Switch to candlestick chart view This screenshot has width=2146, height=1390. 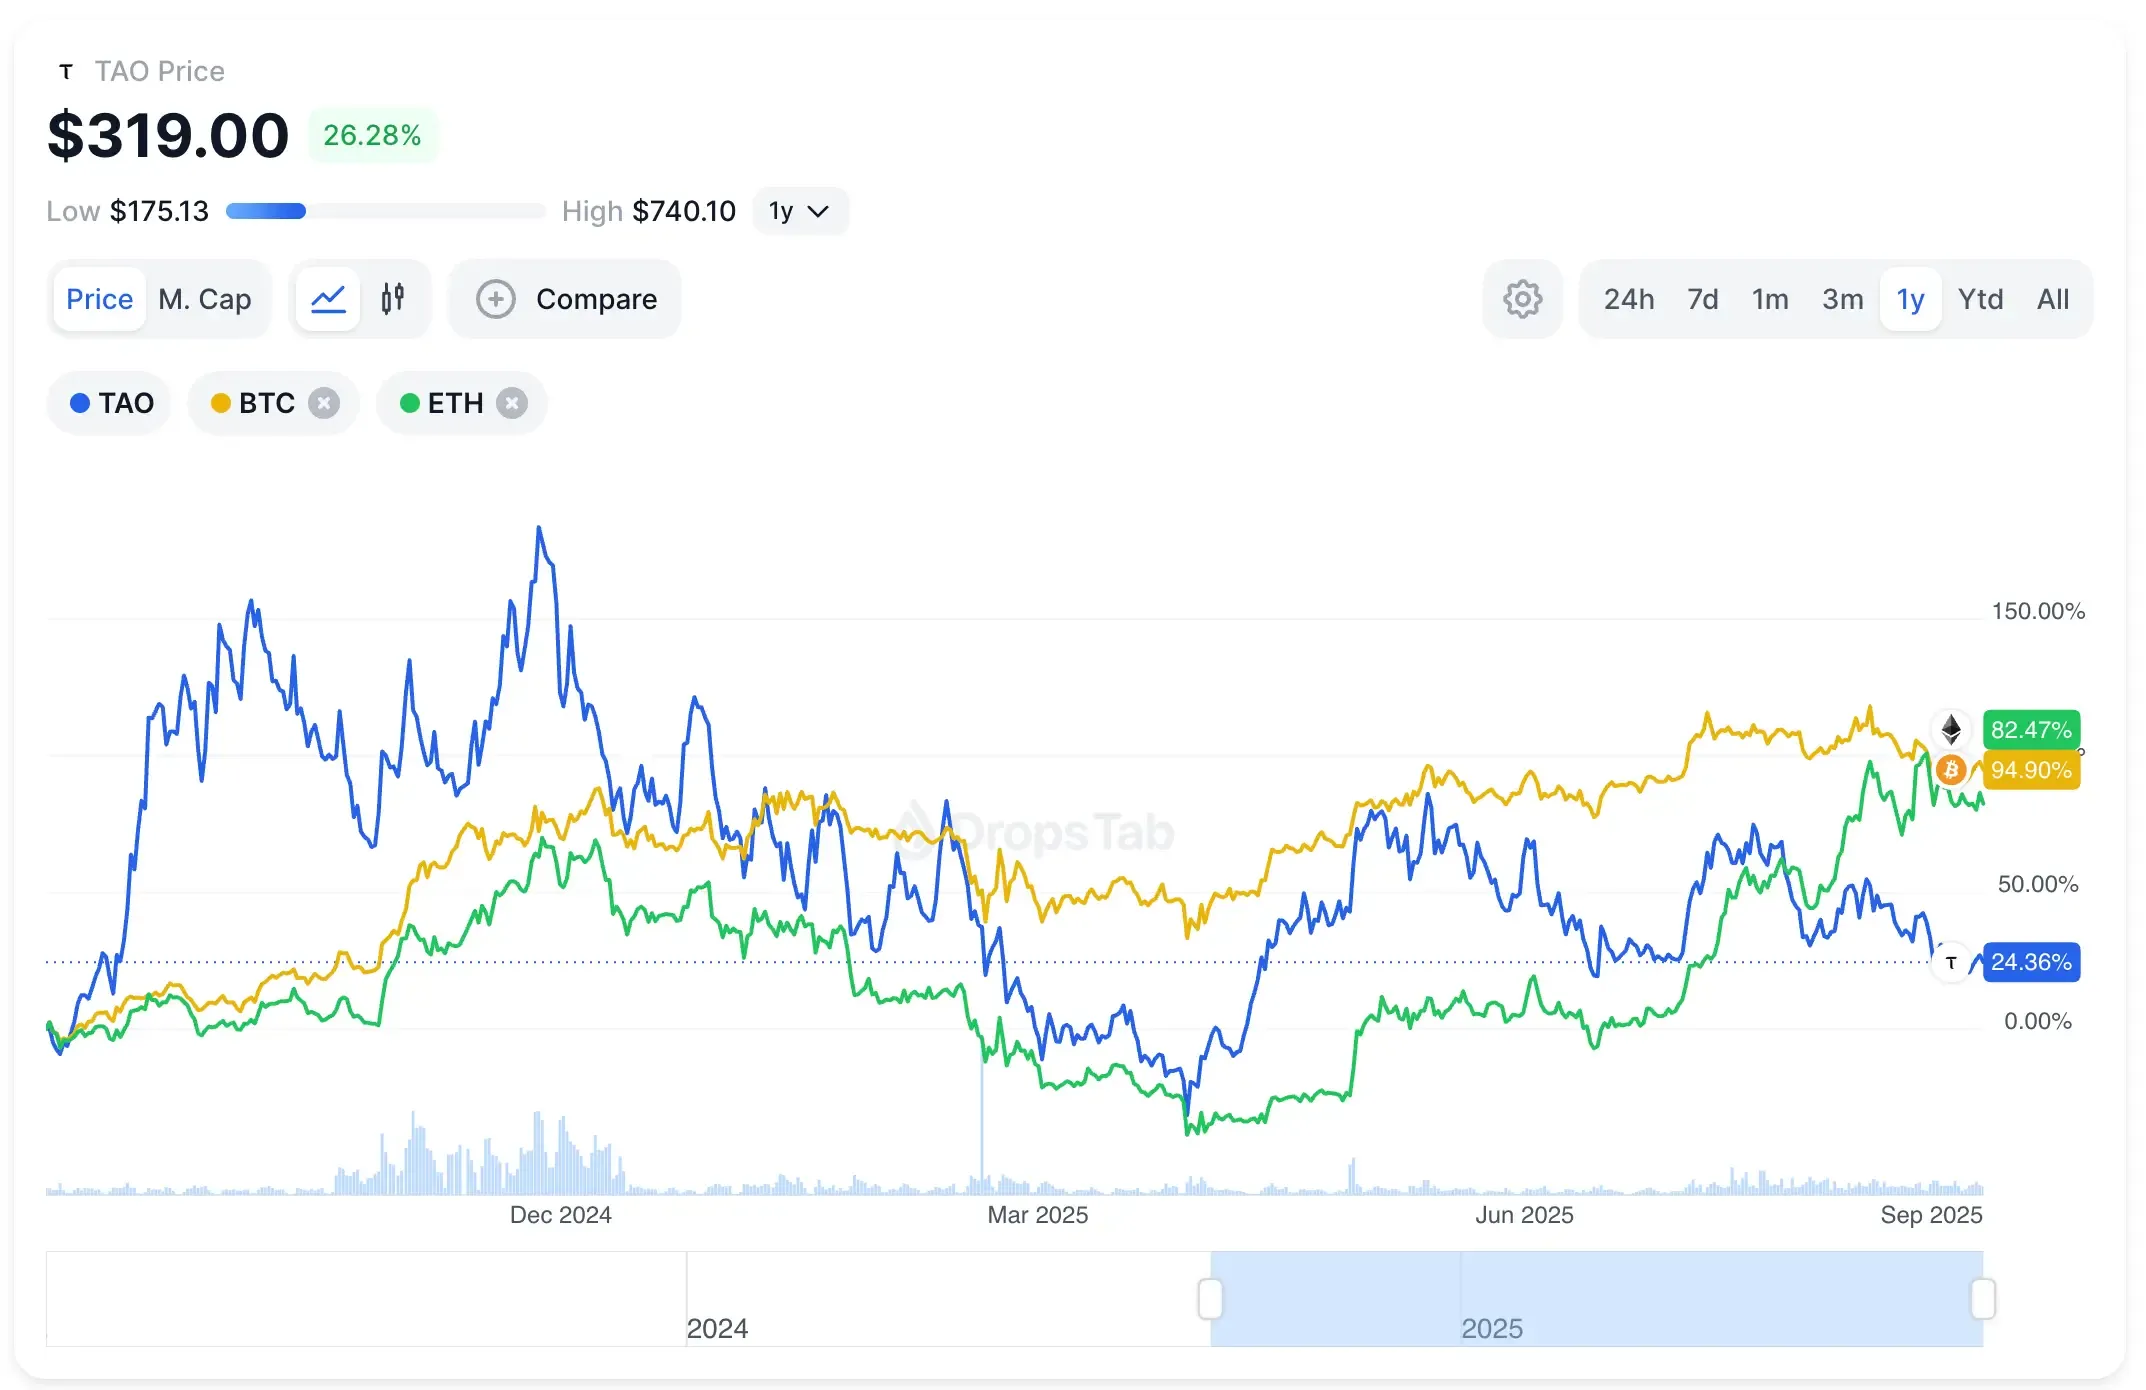click(x=392, y=298)
